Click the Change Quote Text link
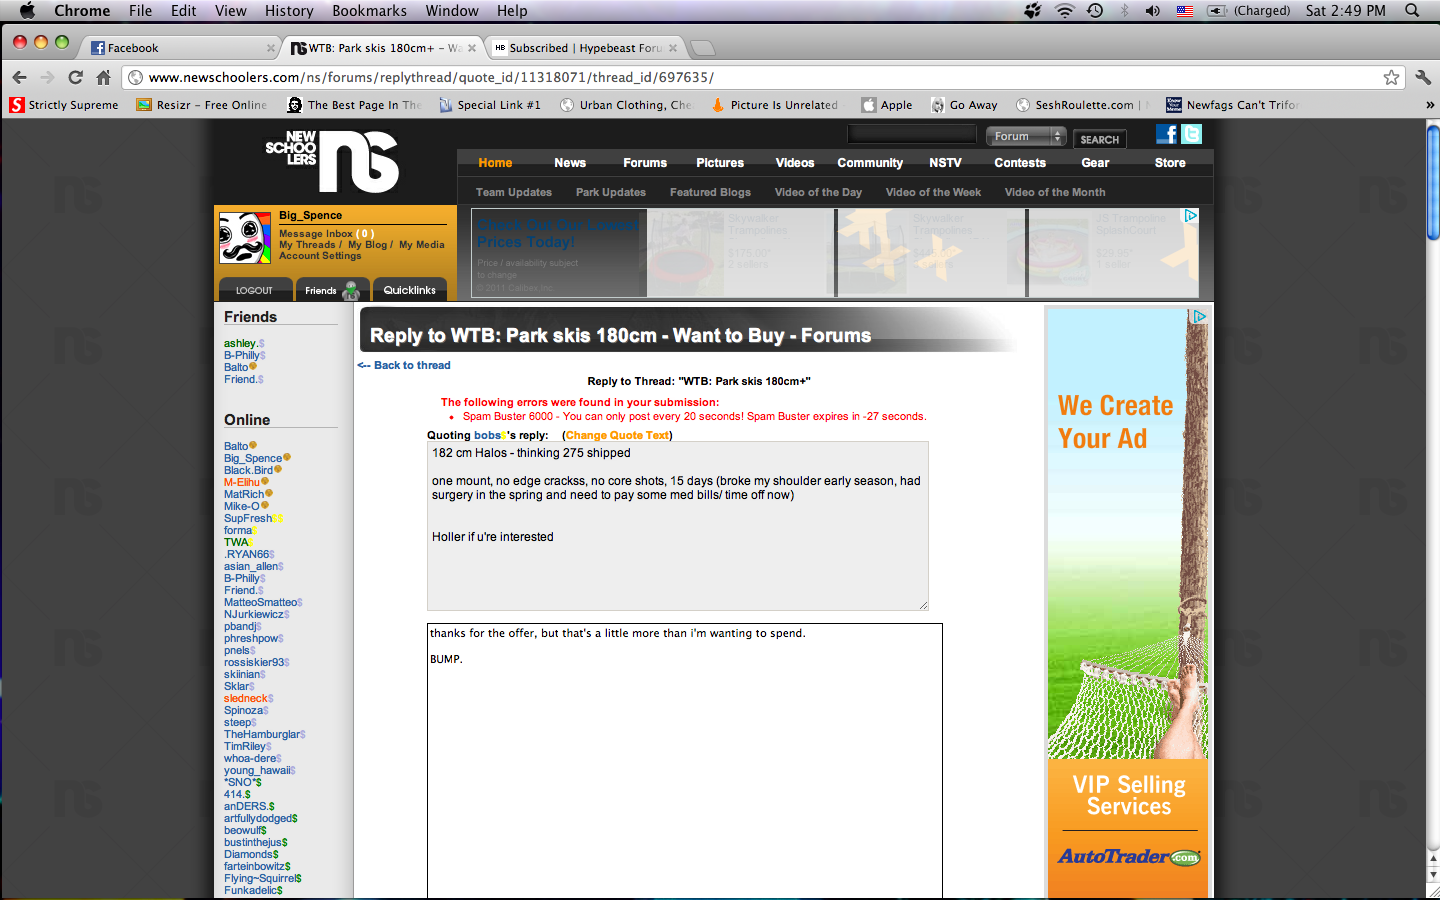 (x=617, y=435)
